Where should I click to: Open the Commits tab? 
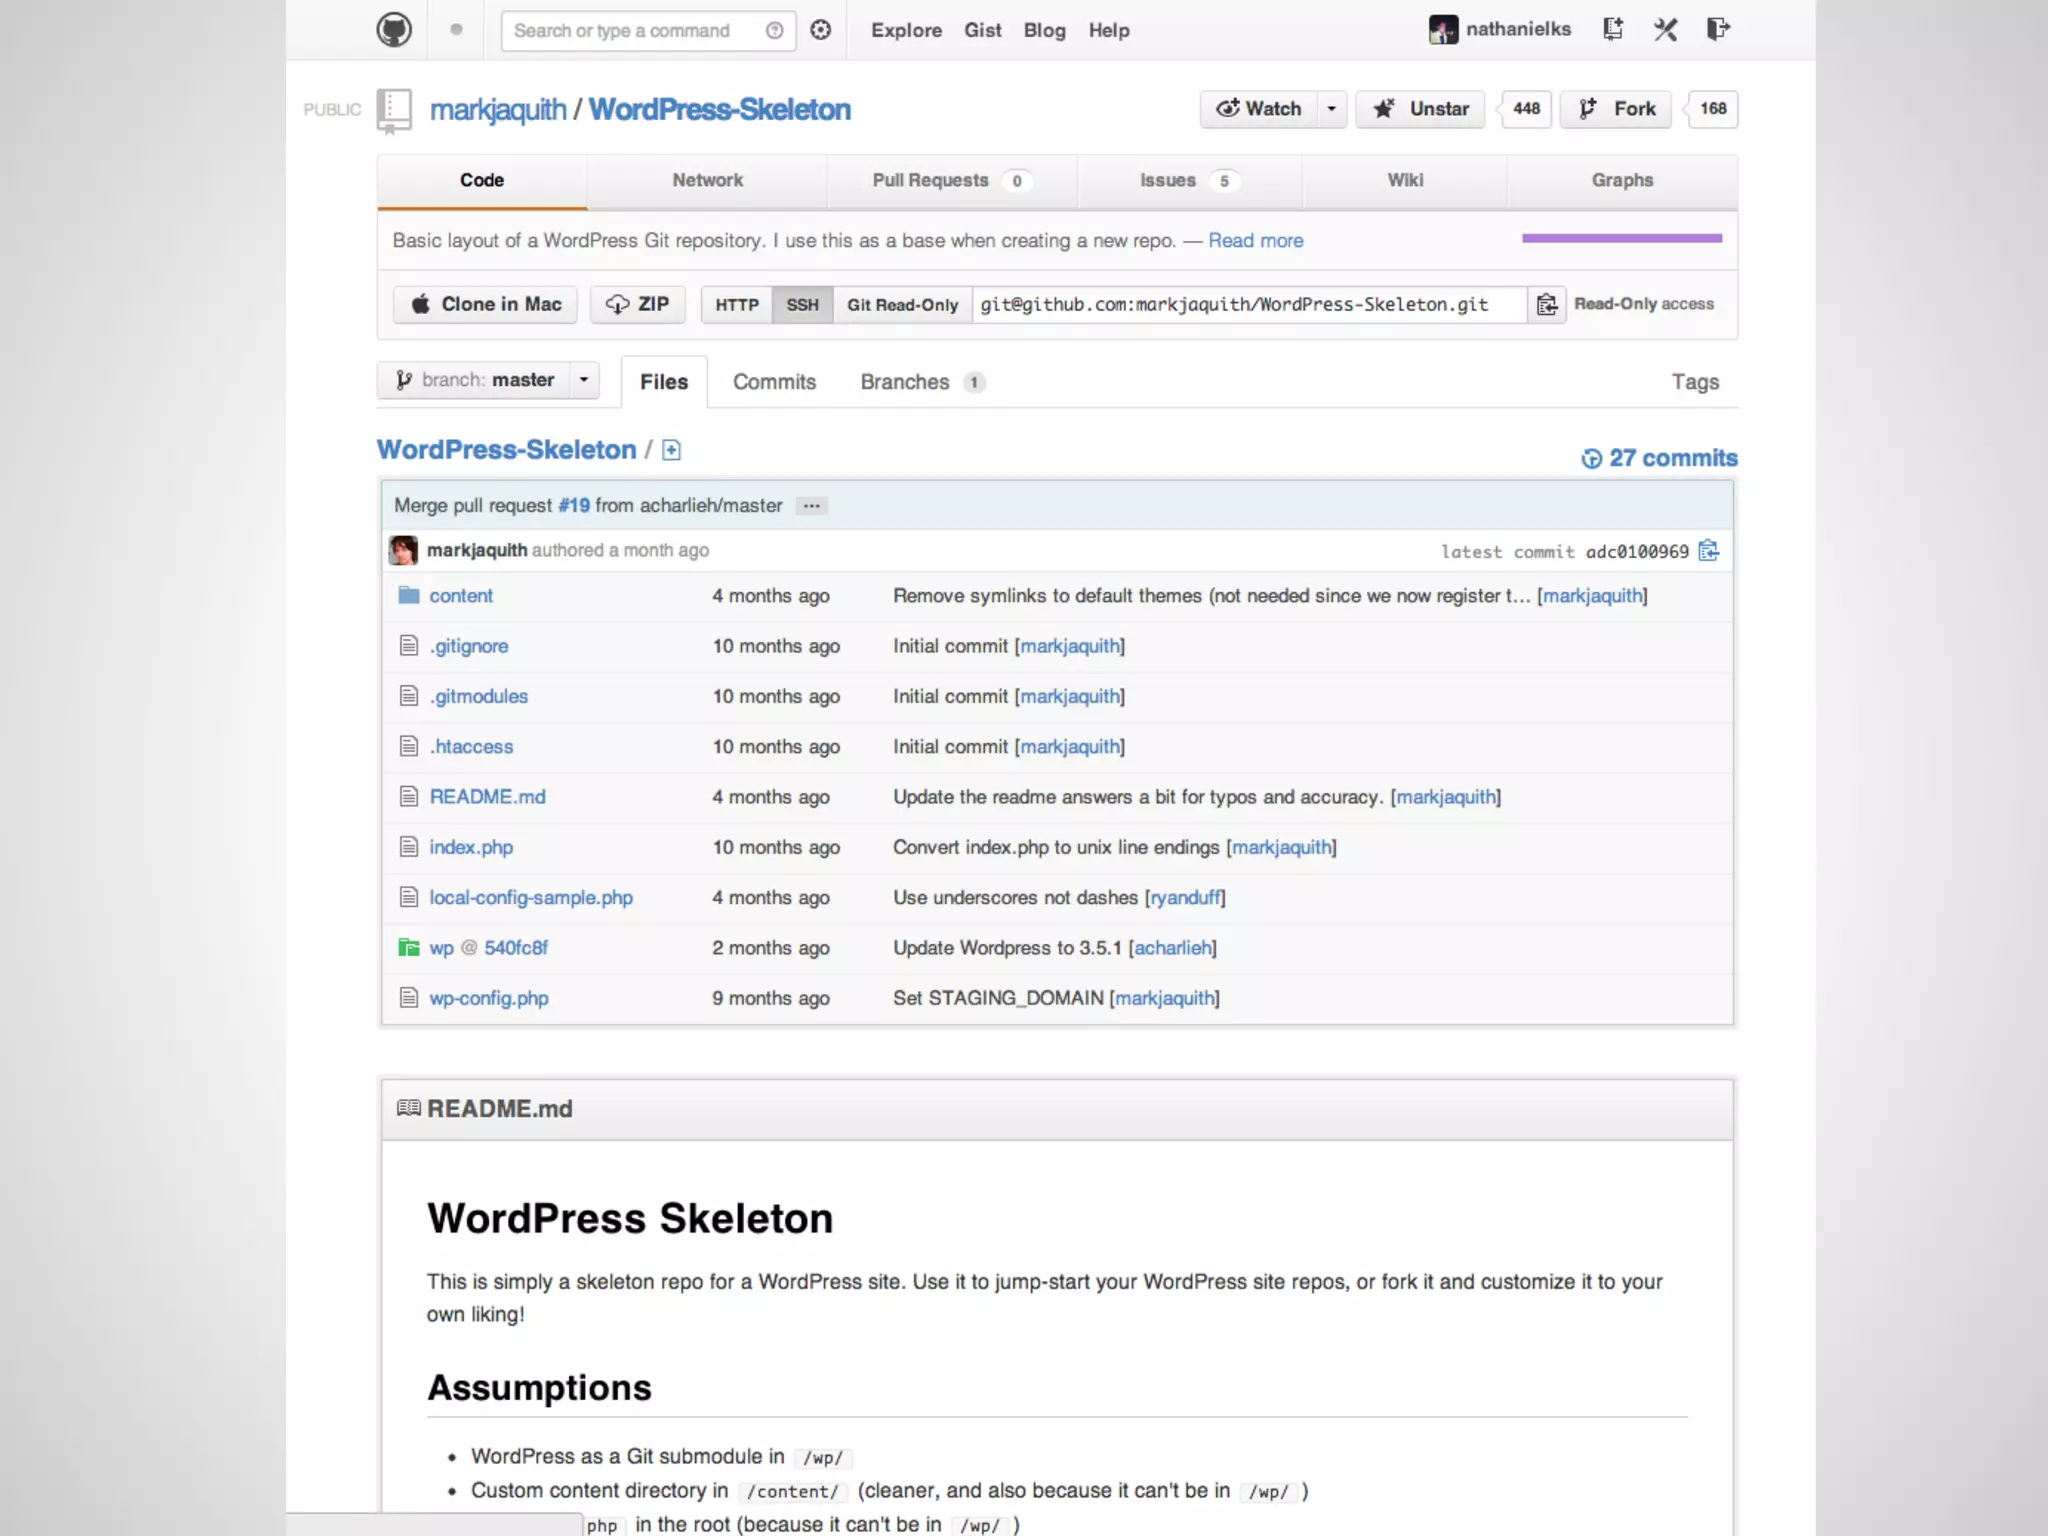[774, 382]
